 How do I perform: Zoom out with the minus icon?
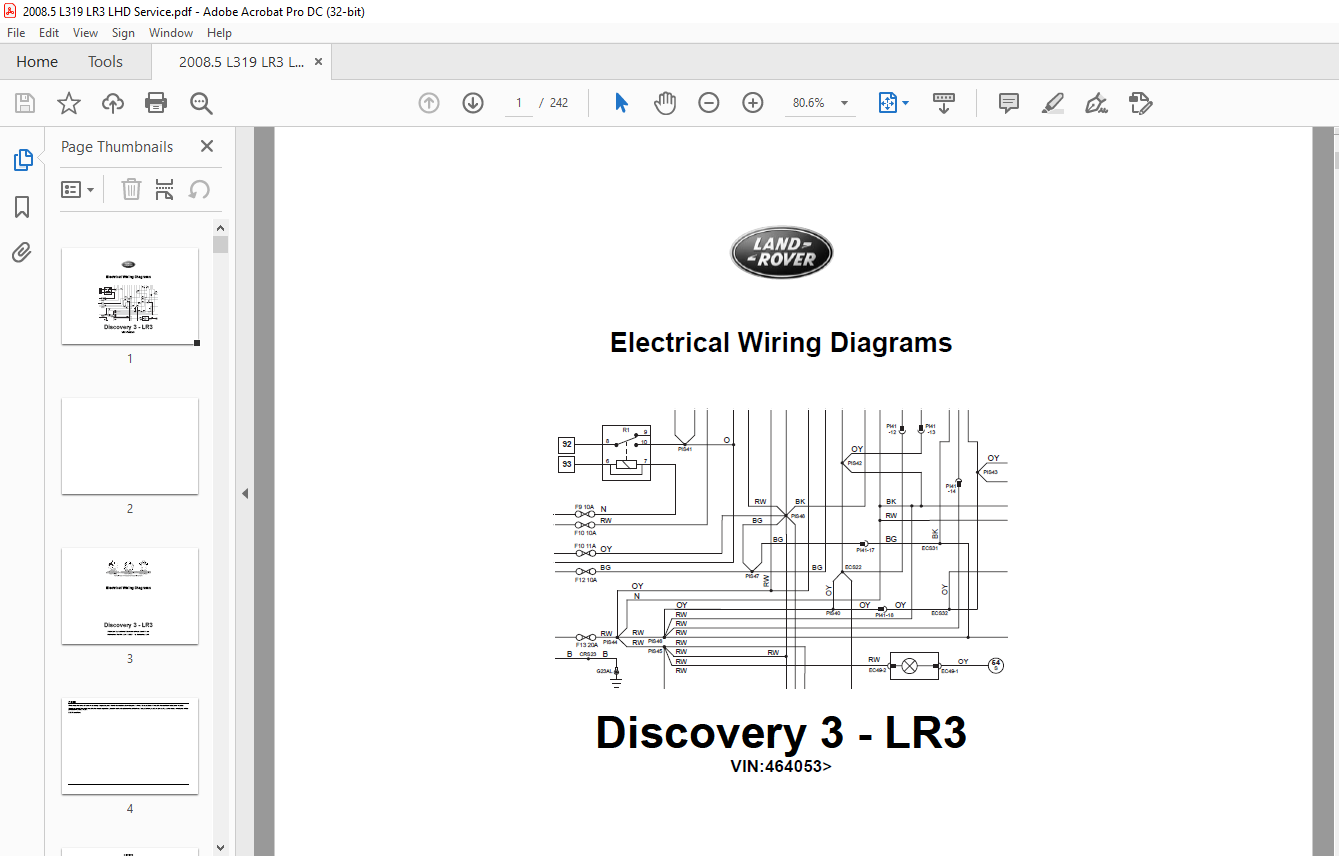[x=709, y=103]
